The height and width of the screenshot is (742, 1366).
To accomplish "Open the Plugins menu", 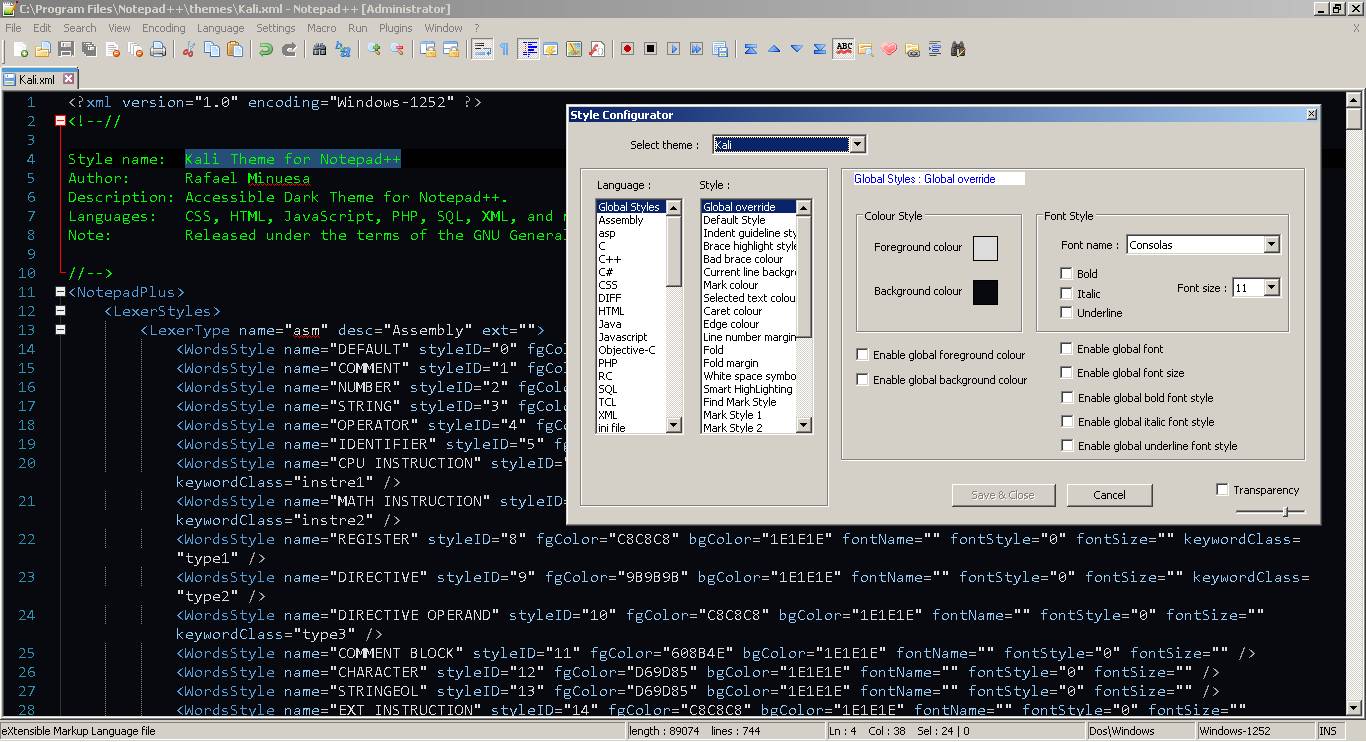I will click(x=396, y=28).
